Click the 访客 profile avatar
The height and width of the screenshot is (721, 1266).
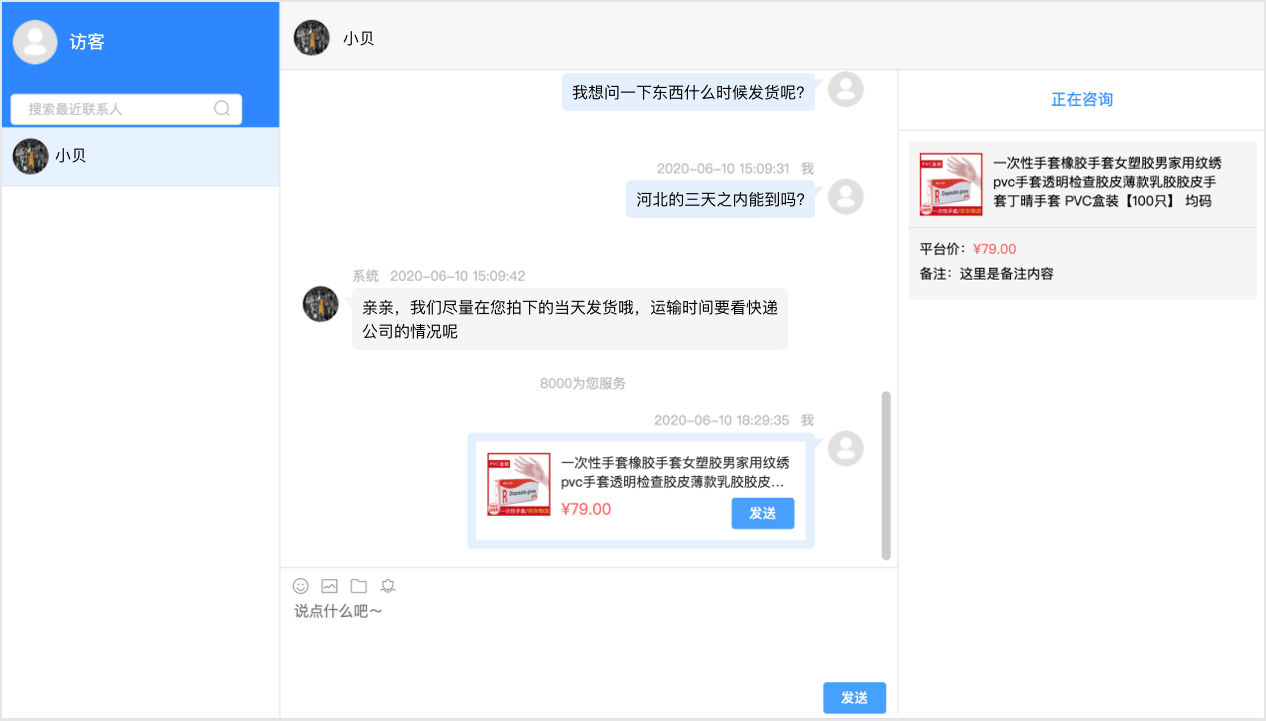pos(35,42)
